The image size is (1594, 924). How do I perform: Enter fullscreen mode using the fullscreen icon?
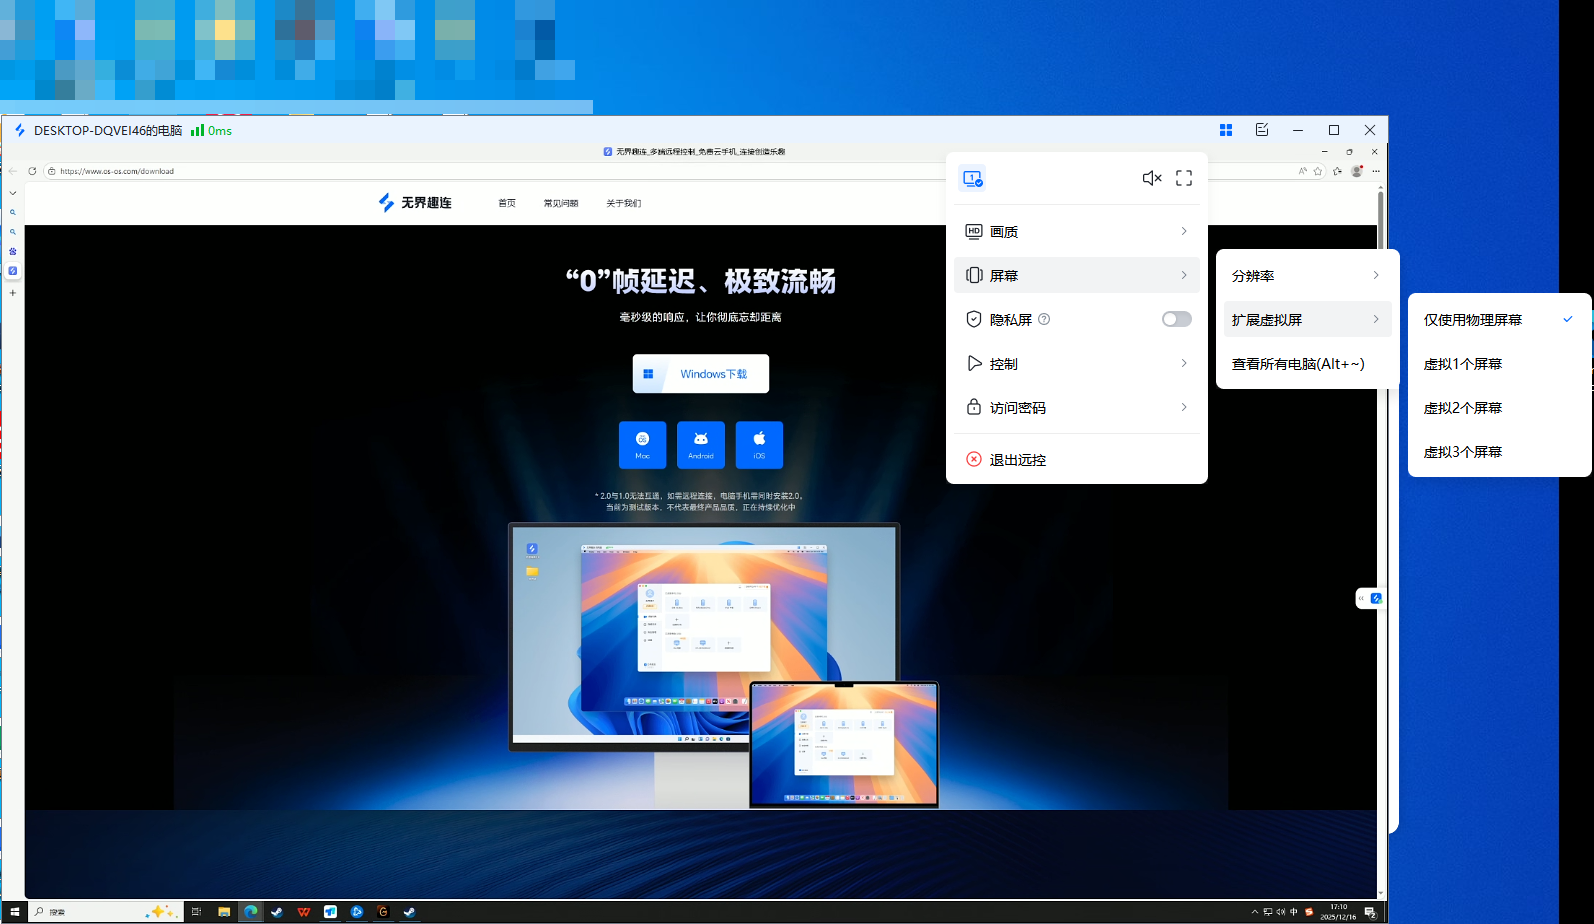[x=1184, y=178]
